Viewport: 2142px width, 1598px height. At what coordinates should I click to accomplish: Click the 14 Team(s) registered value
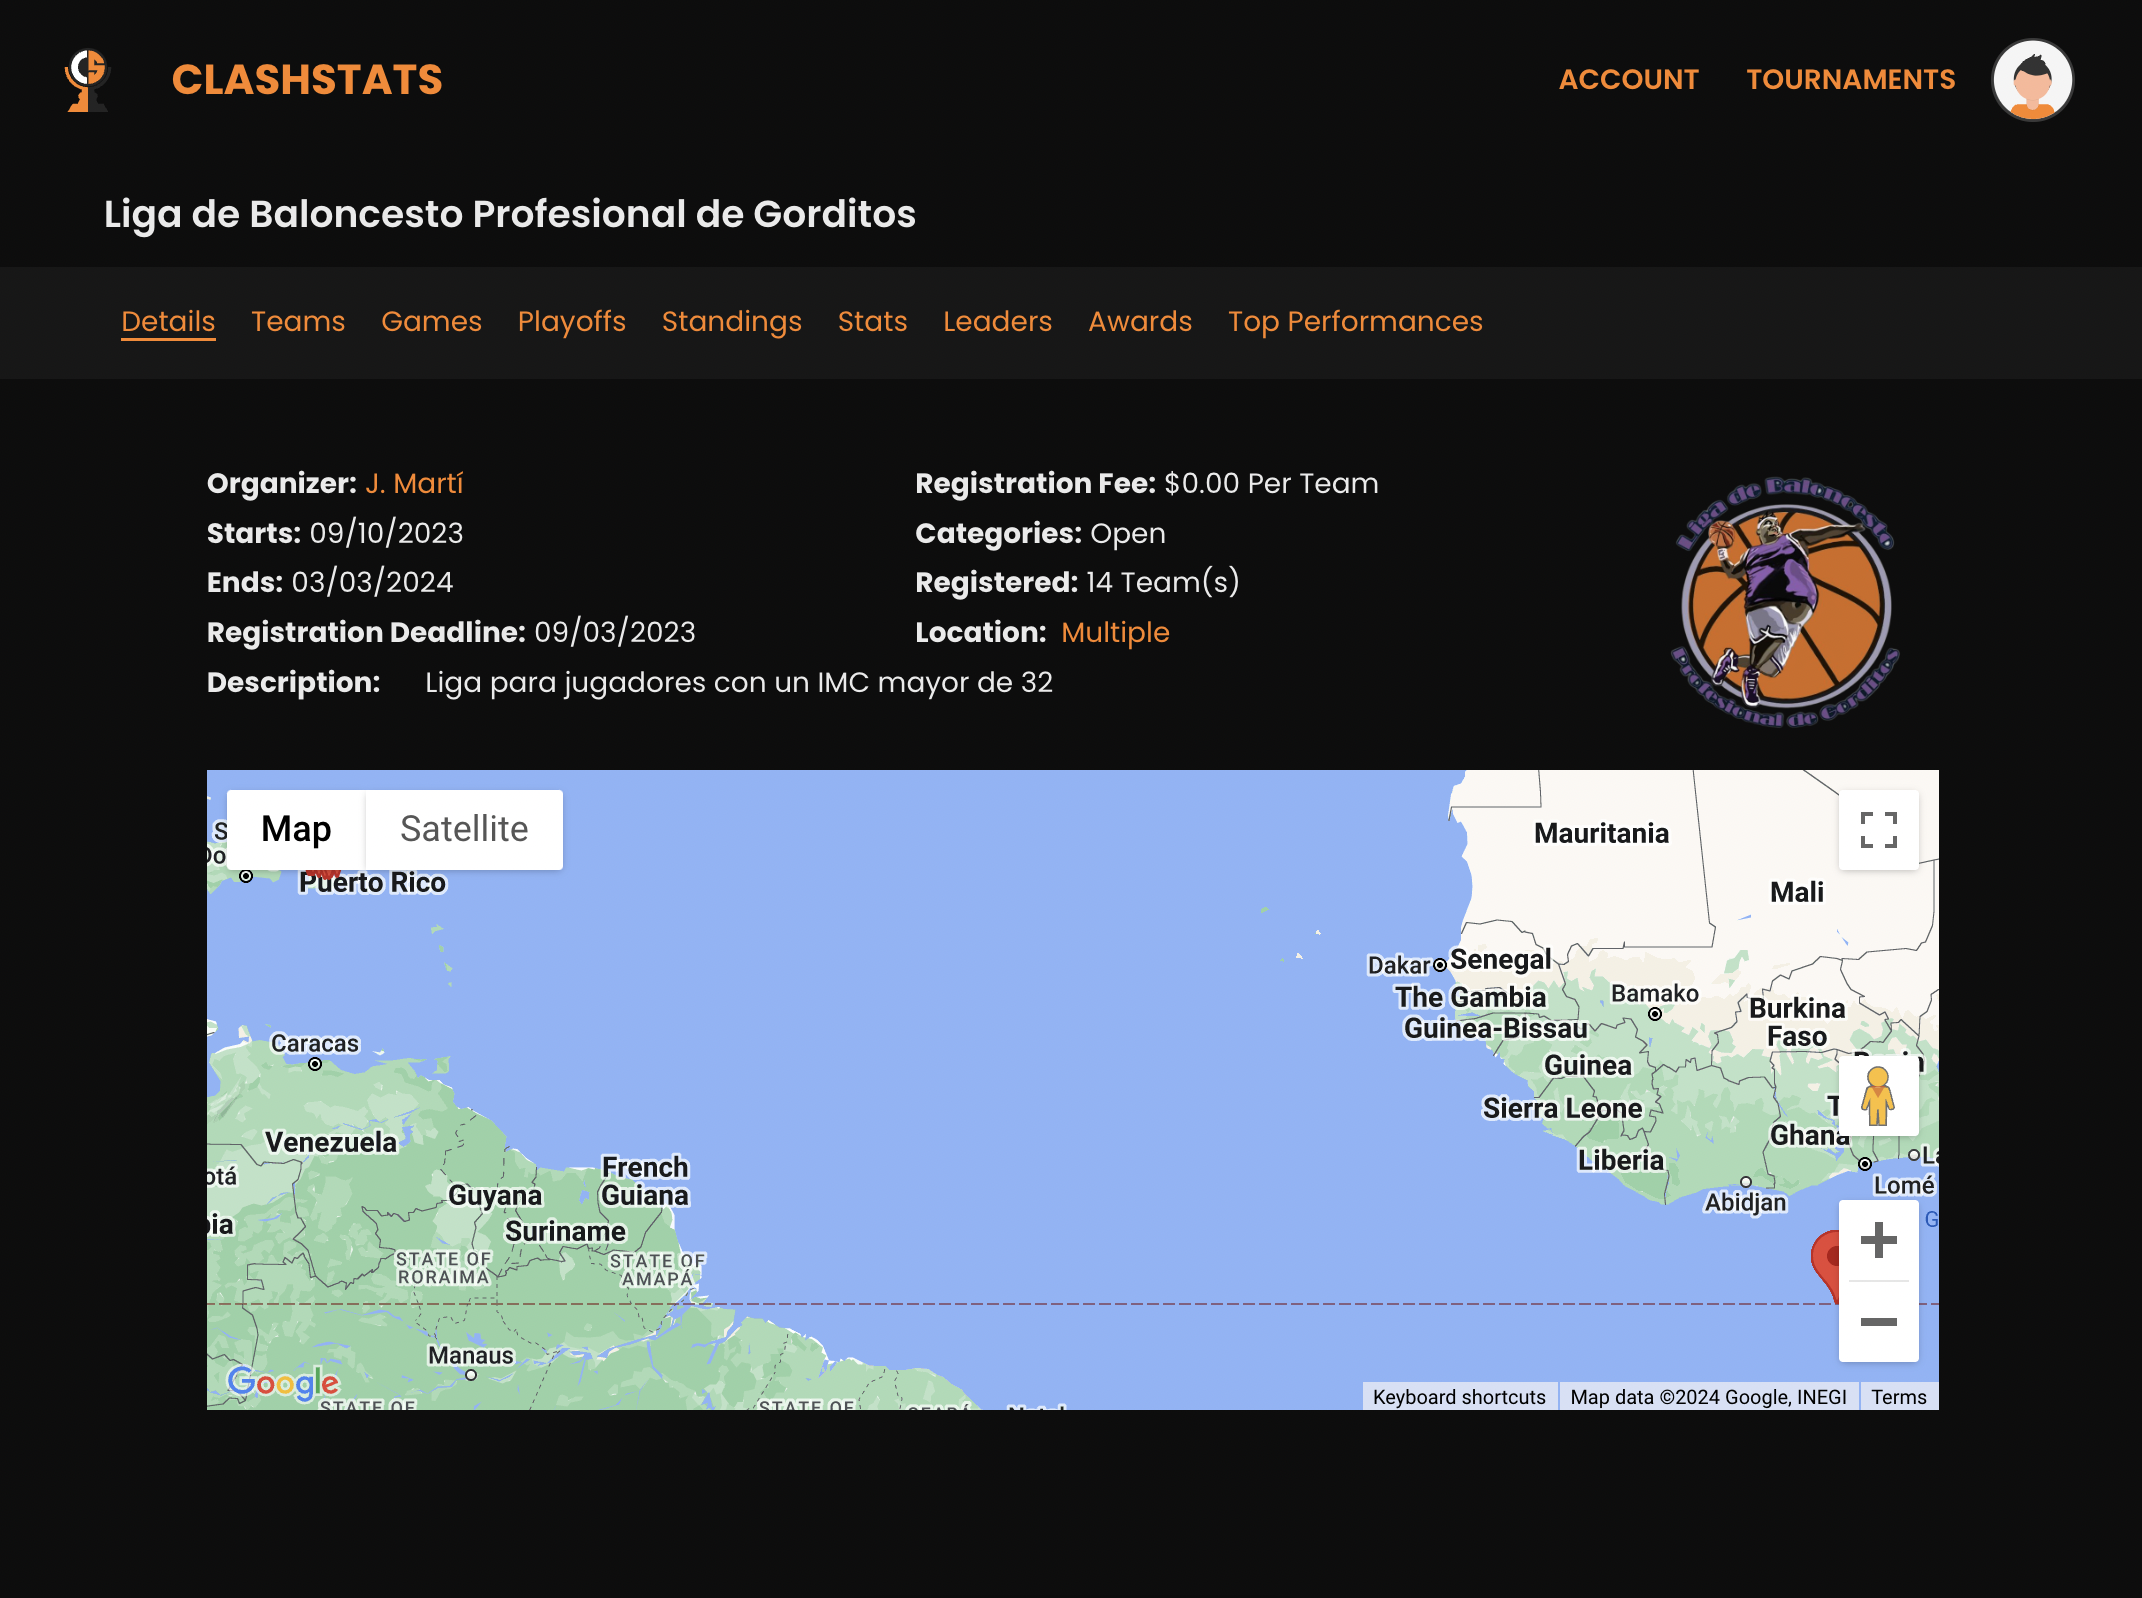pyautogui.click(x=1162, y=583)
